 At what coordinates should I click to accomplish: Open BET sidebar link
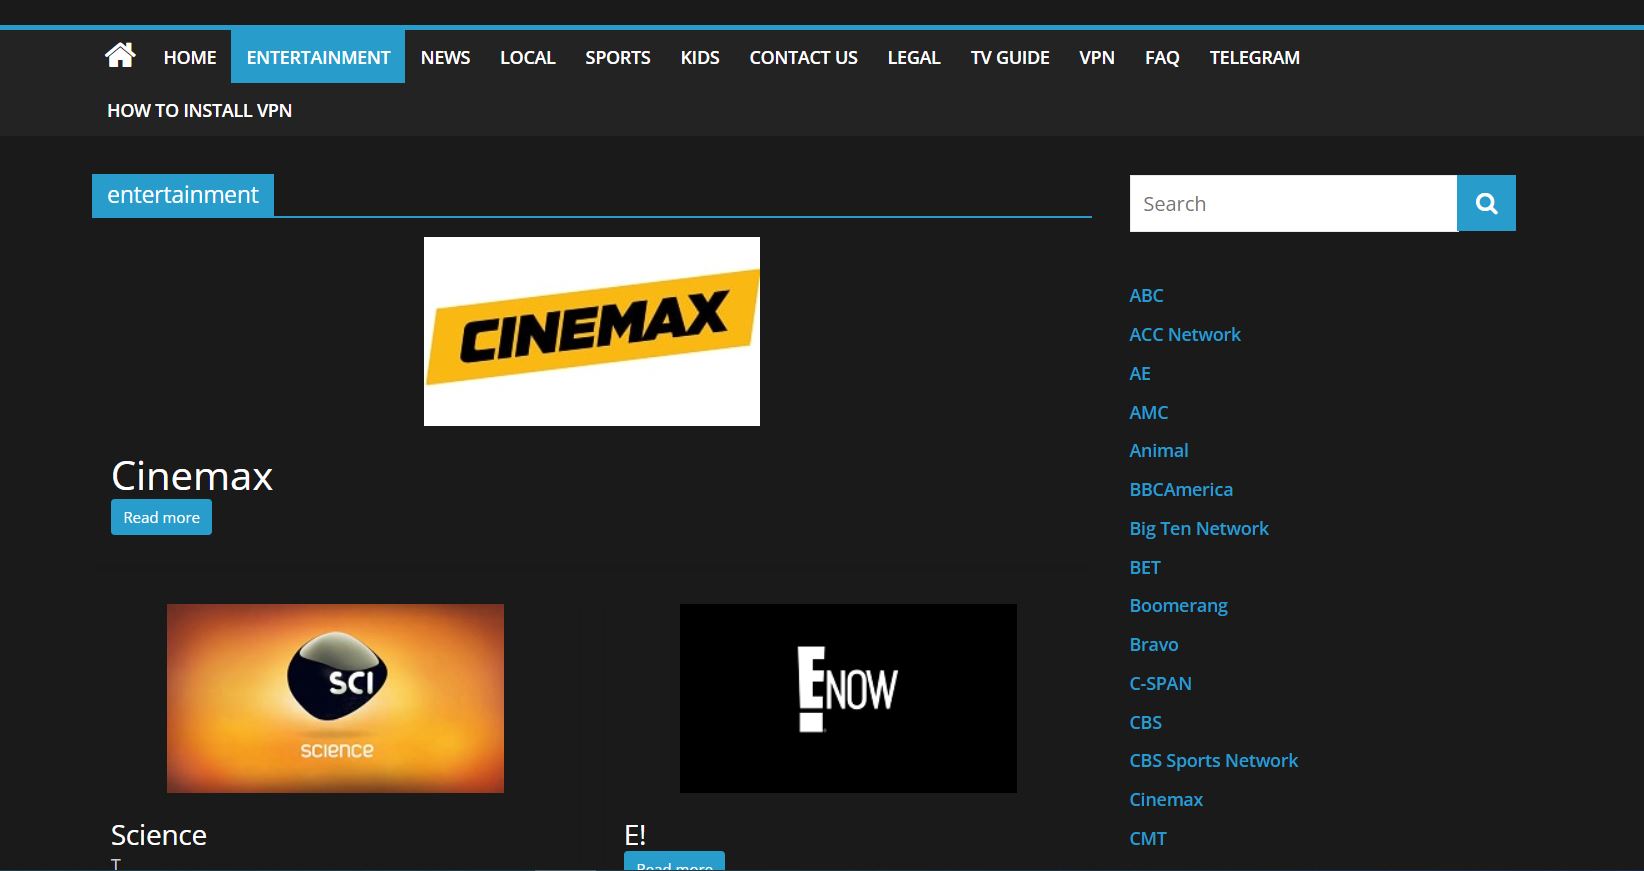1145,567
